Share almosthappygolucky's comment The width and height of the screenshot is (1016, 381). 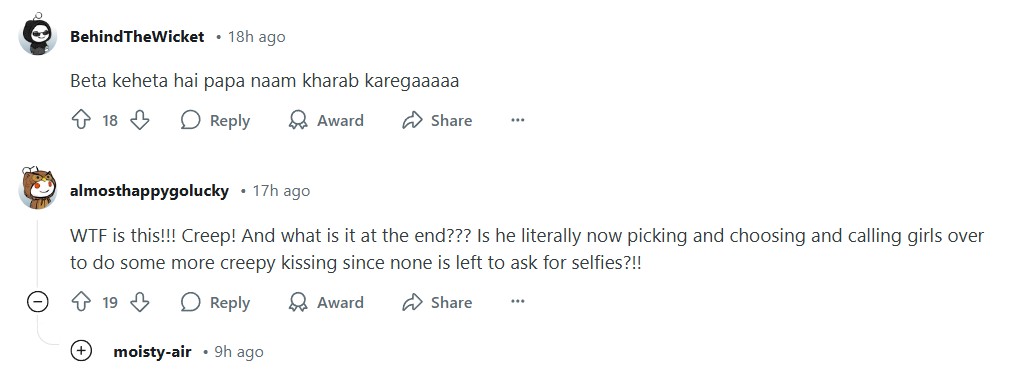click(437, 303)
